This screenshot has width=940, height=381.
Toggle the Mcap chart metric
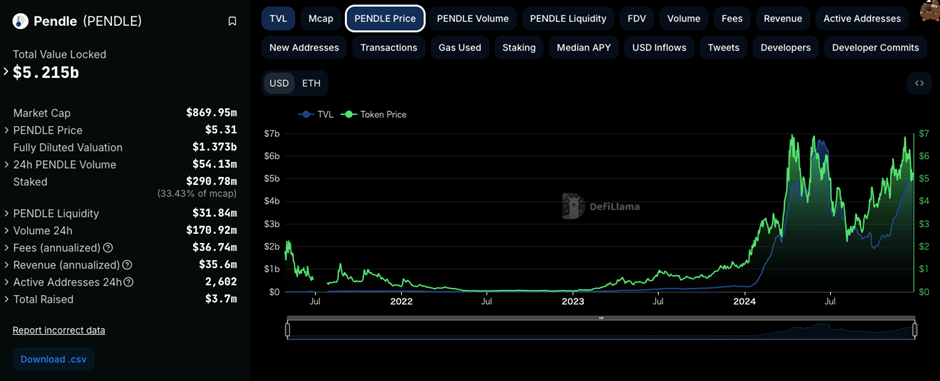321,19
